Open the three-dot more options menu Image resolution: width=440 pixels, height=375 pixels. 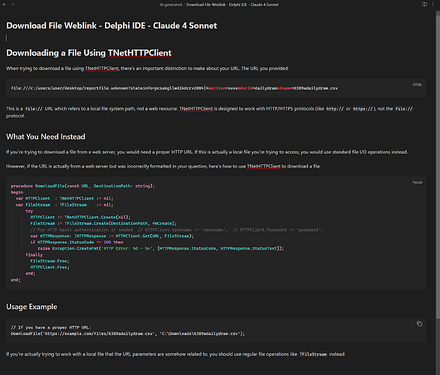point(433,5)
